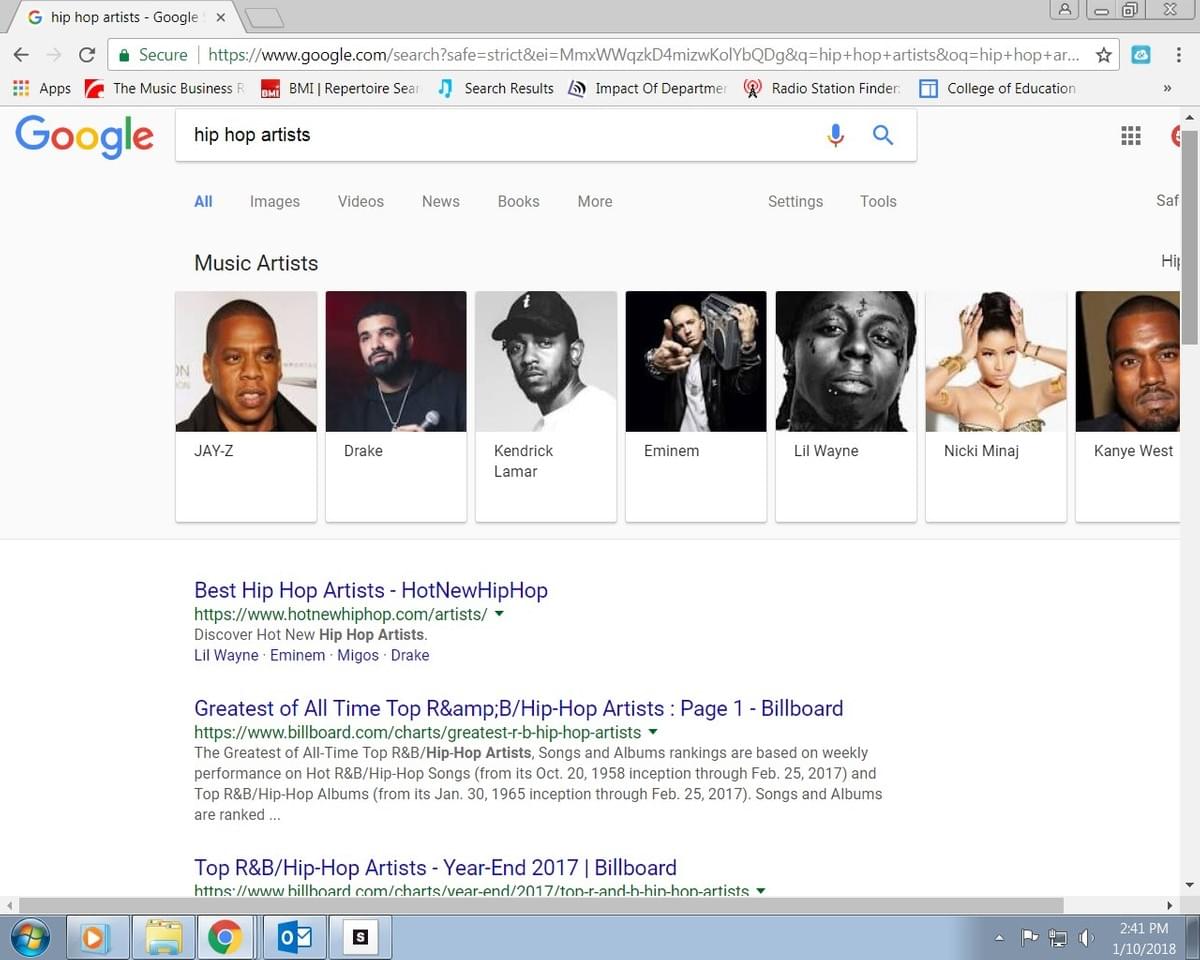Screen dimensions: 1200x960
Task: Expand hotnewhiphop.com URL dropdown arrow
Action: (x=499, y=614)
